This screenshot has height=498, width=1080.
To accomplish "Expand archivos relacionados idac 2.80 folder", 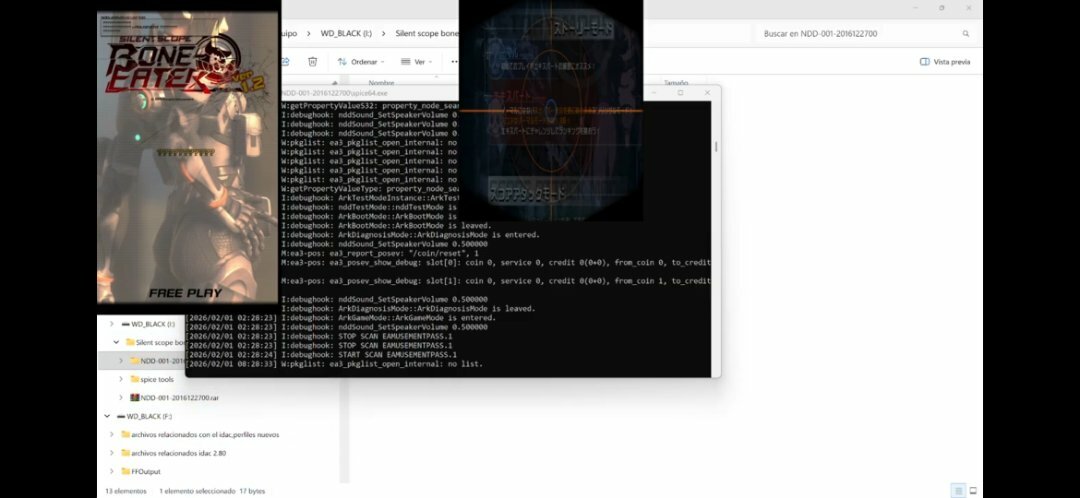I will (x=111, y=453).
